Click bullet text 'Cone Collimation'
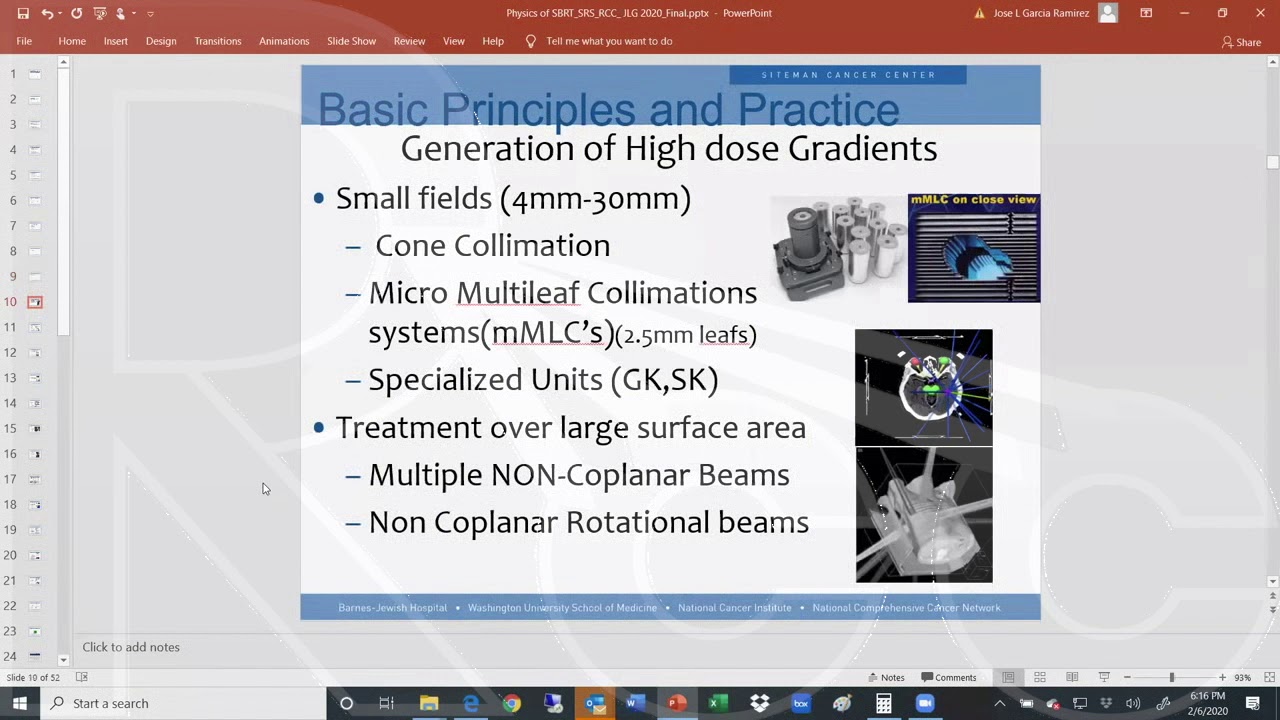 [492, 245]
